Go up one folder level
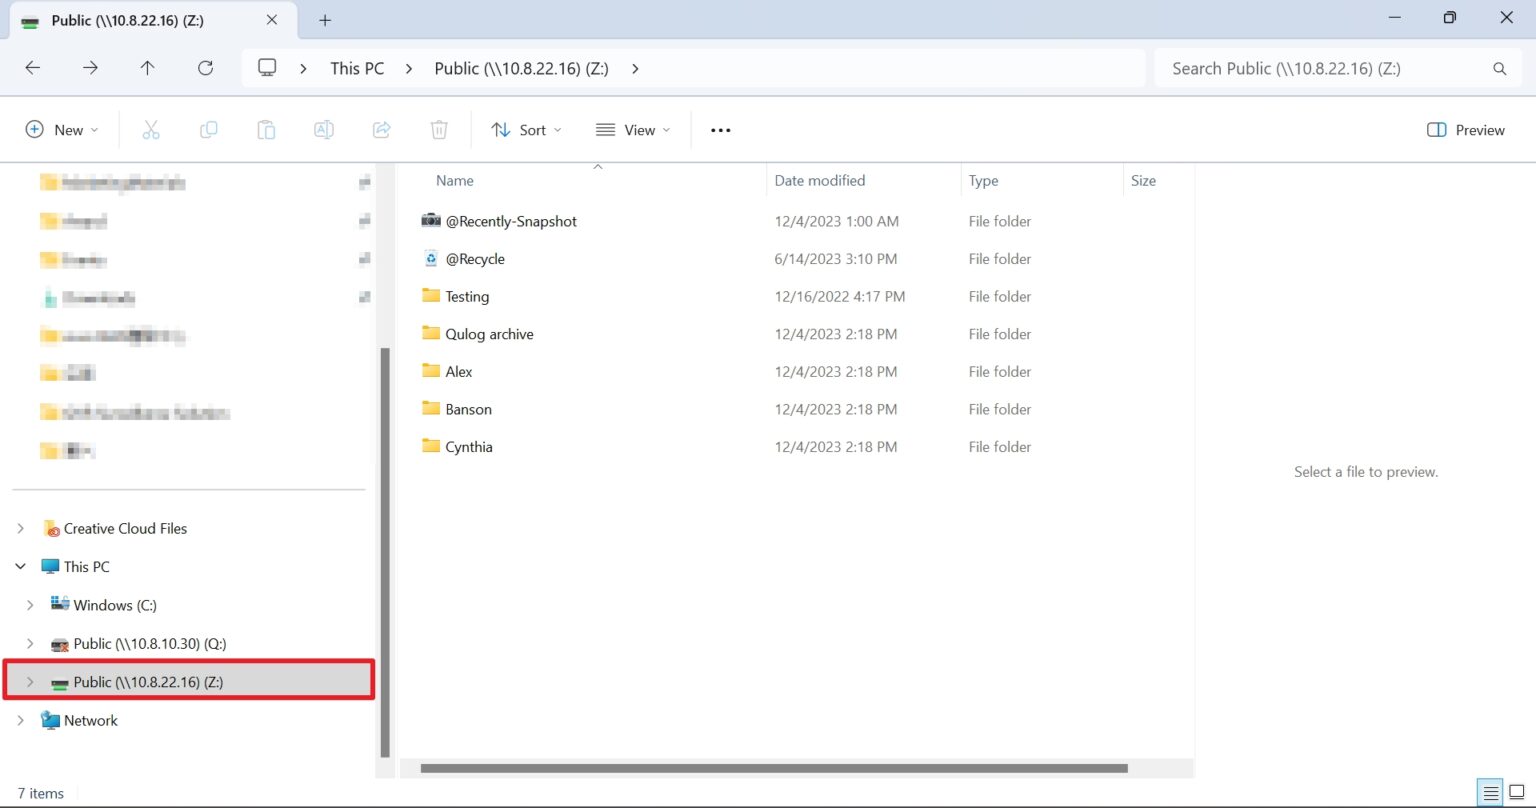The image size is (1536, 808). point(148,68)
